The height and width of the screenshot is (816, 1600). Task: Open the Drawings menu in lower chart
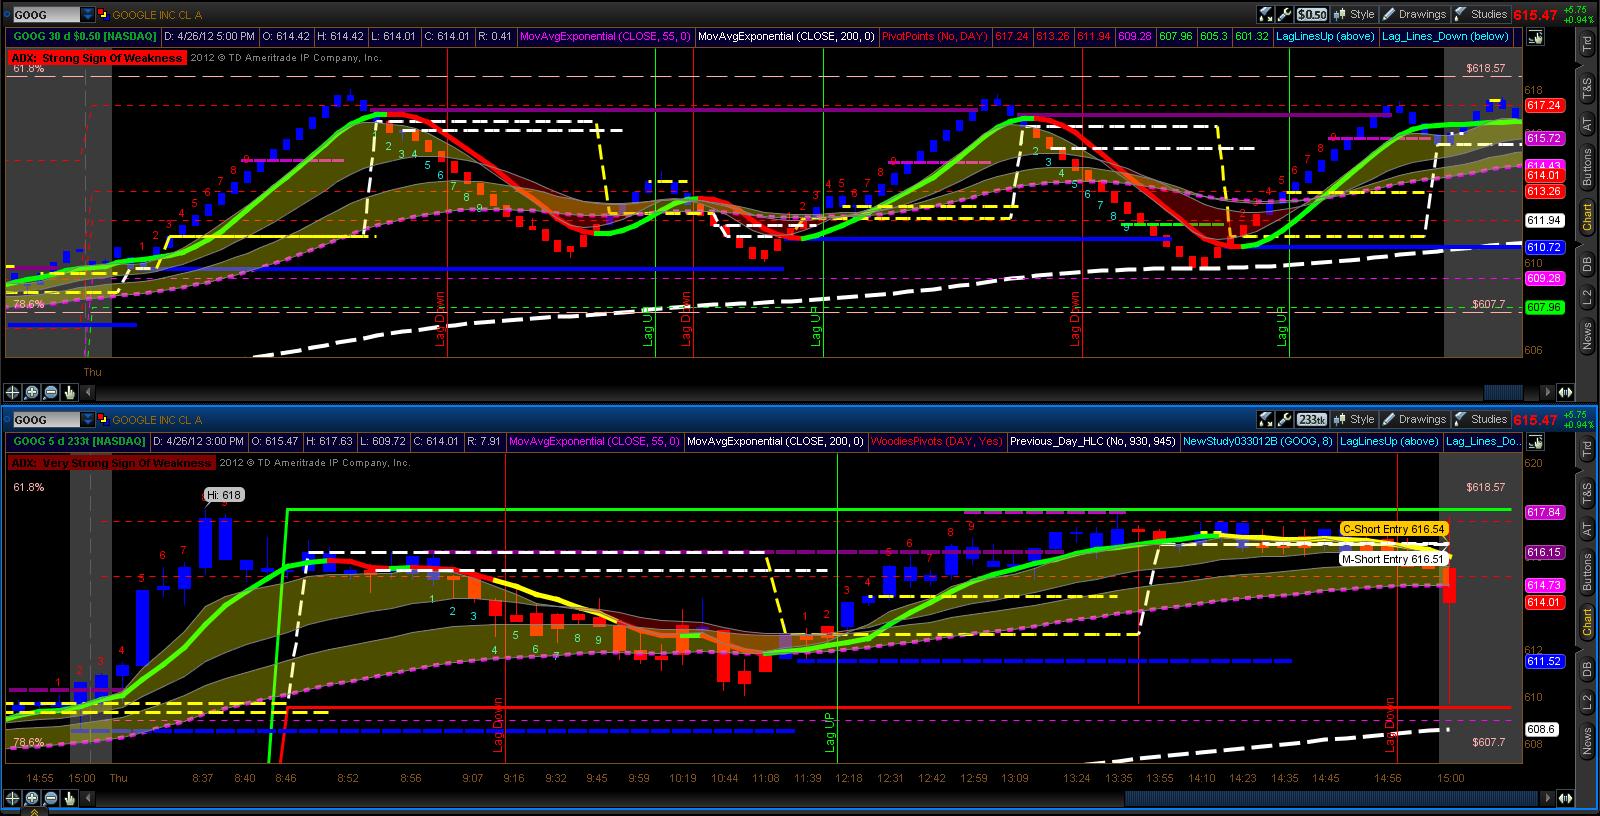[1414, 420]
